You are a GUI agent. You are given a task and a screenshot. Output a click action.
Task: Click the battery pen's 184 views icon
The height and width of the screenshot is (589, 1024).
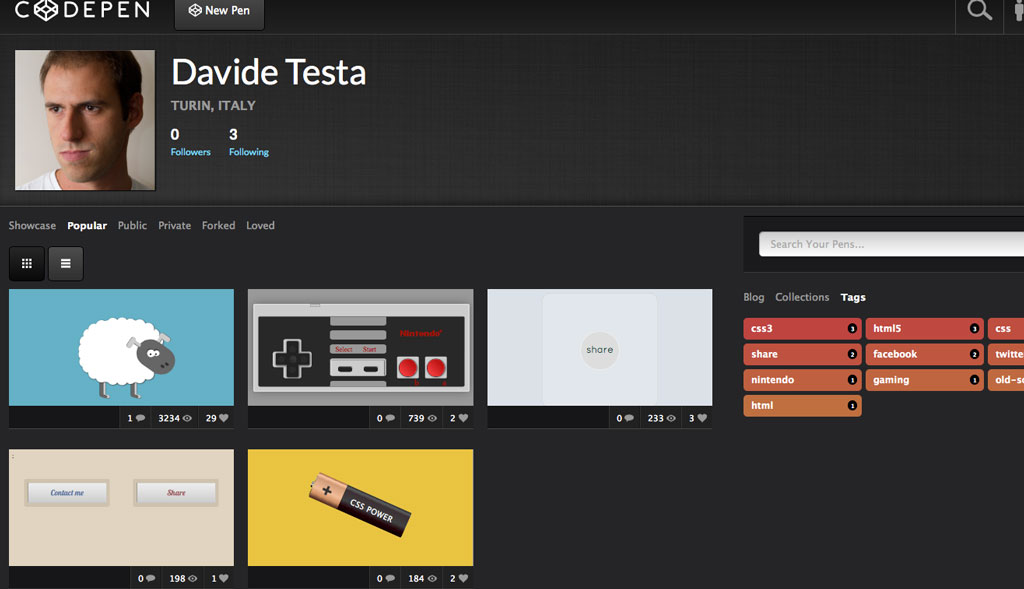click(432, 578)
